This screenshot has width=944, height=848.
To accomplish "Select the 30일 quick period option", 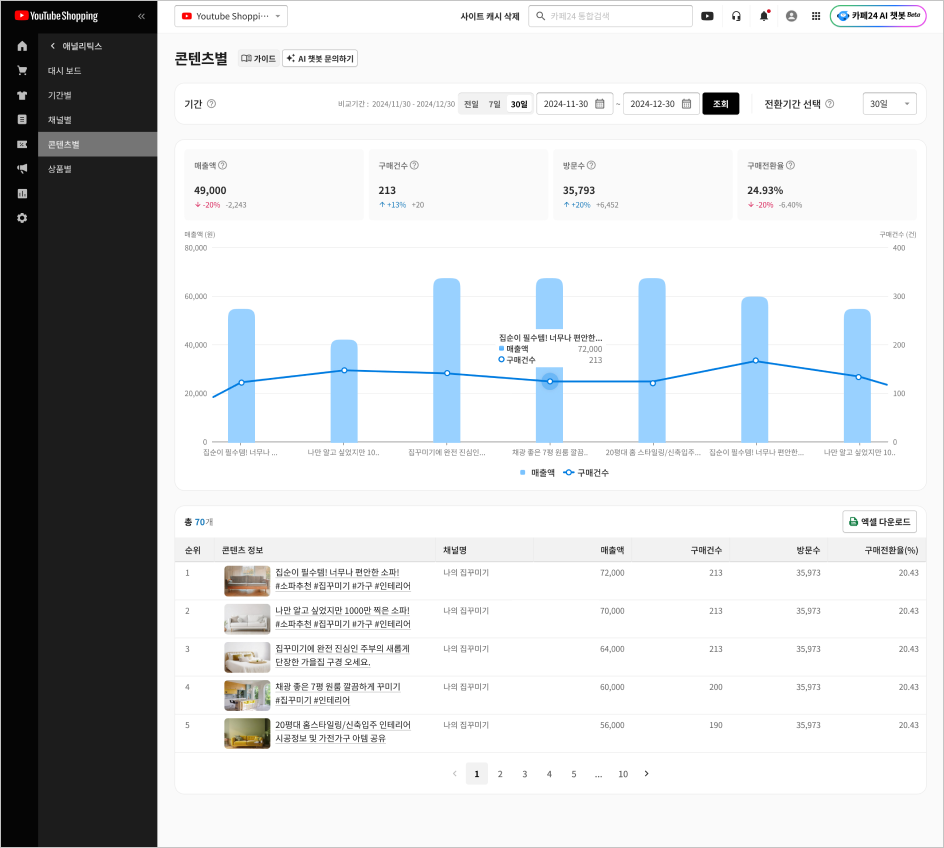I will pyautogui.click(x=519, y=104).
